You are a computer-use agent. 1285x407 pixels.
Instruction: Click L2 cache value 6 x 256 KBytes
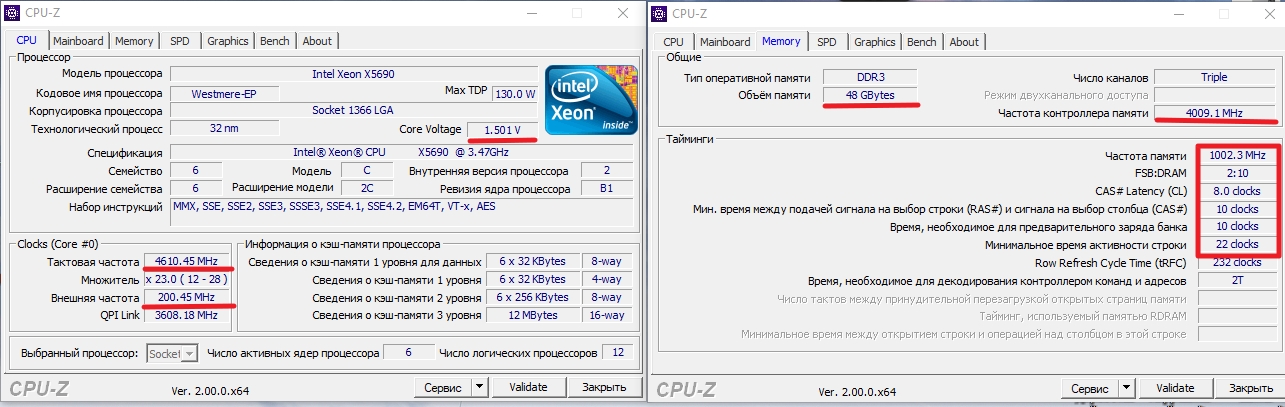532,297
